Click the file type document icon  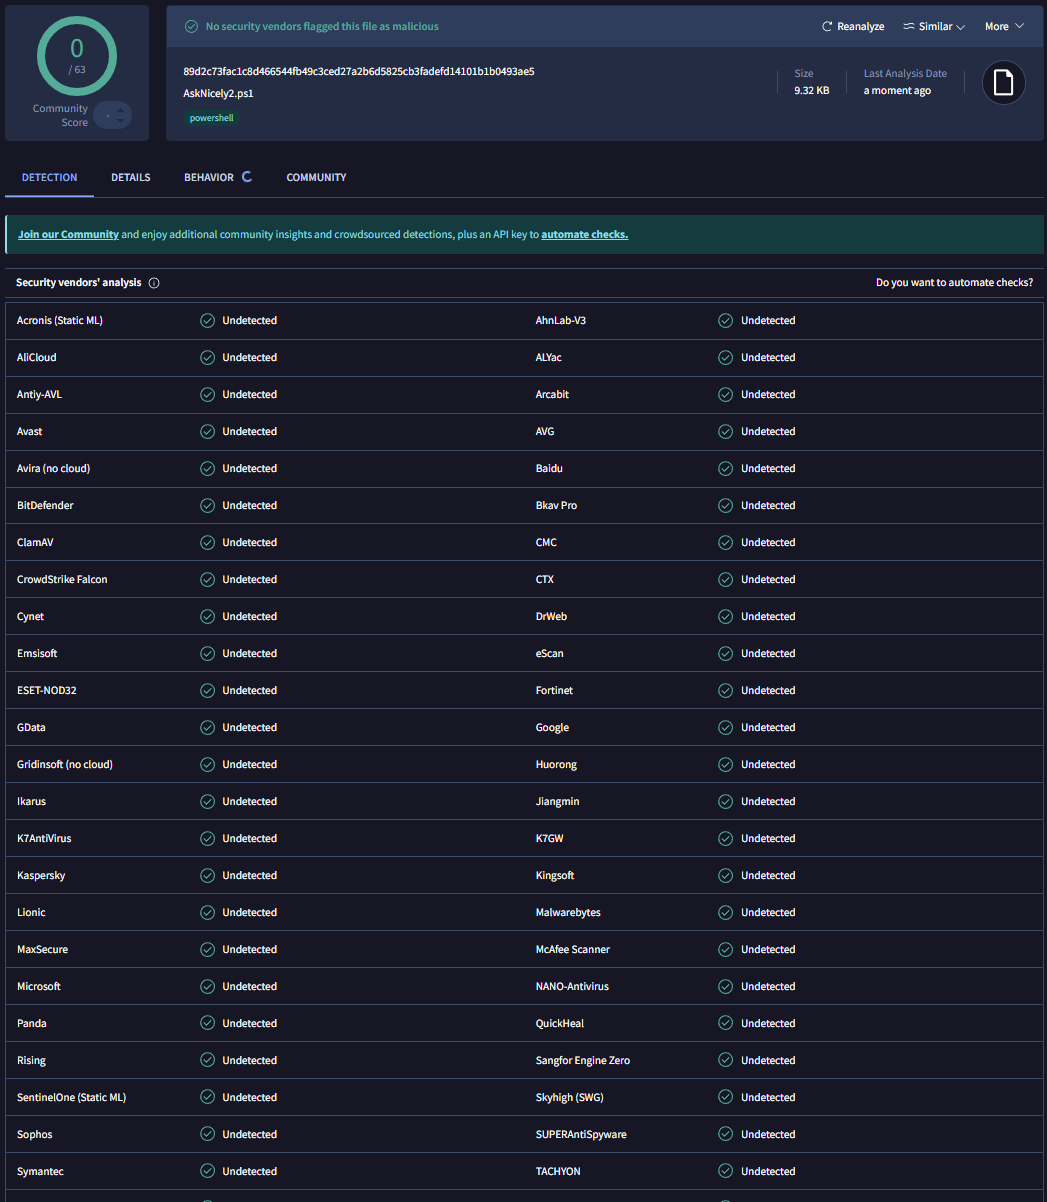pos(1004,83)
